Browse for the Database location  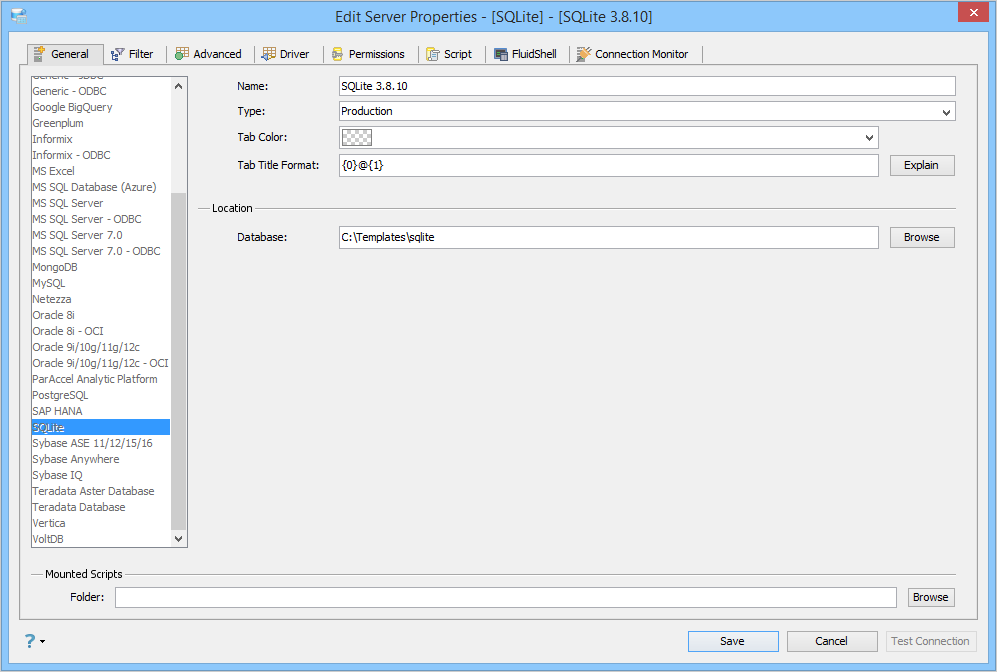922,237
